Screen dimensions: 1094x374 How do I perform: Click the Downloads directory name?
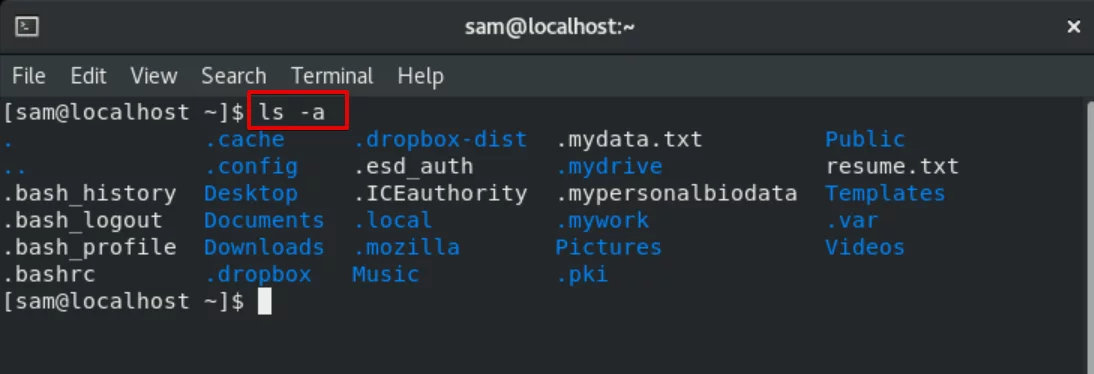(264, 247)
